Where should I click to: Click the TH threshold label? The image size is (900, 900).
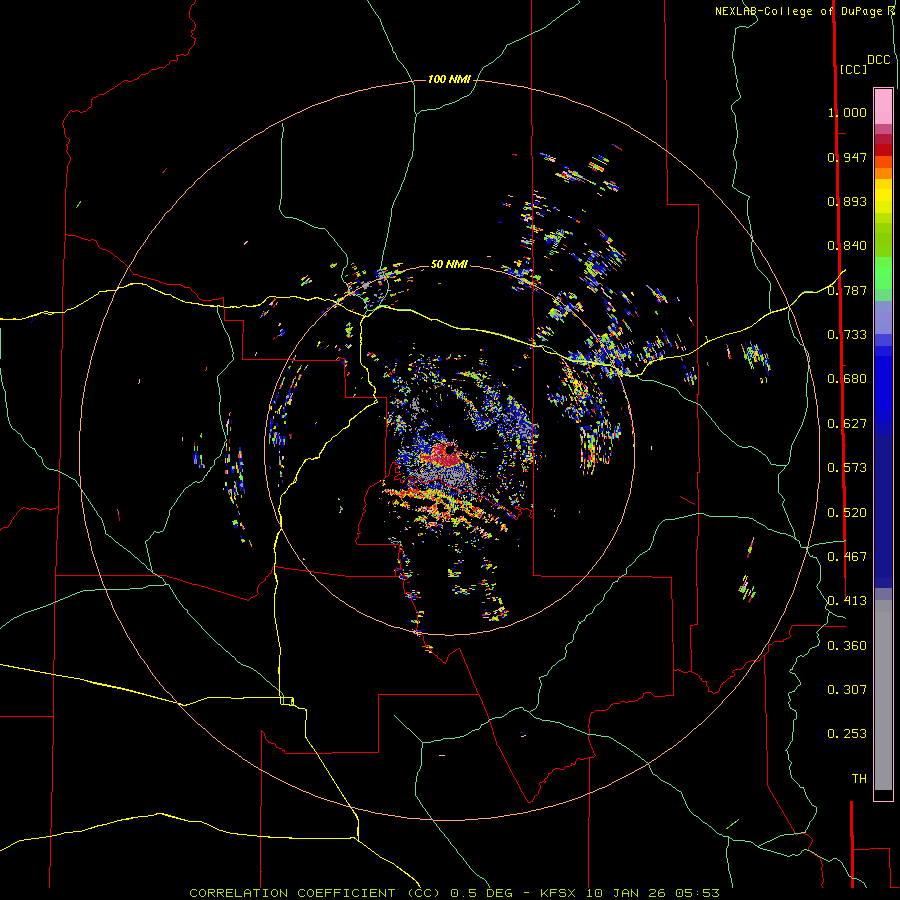tap(859, 779)
